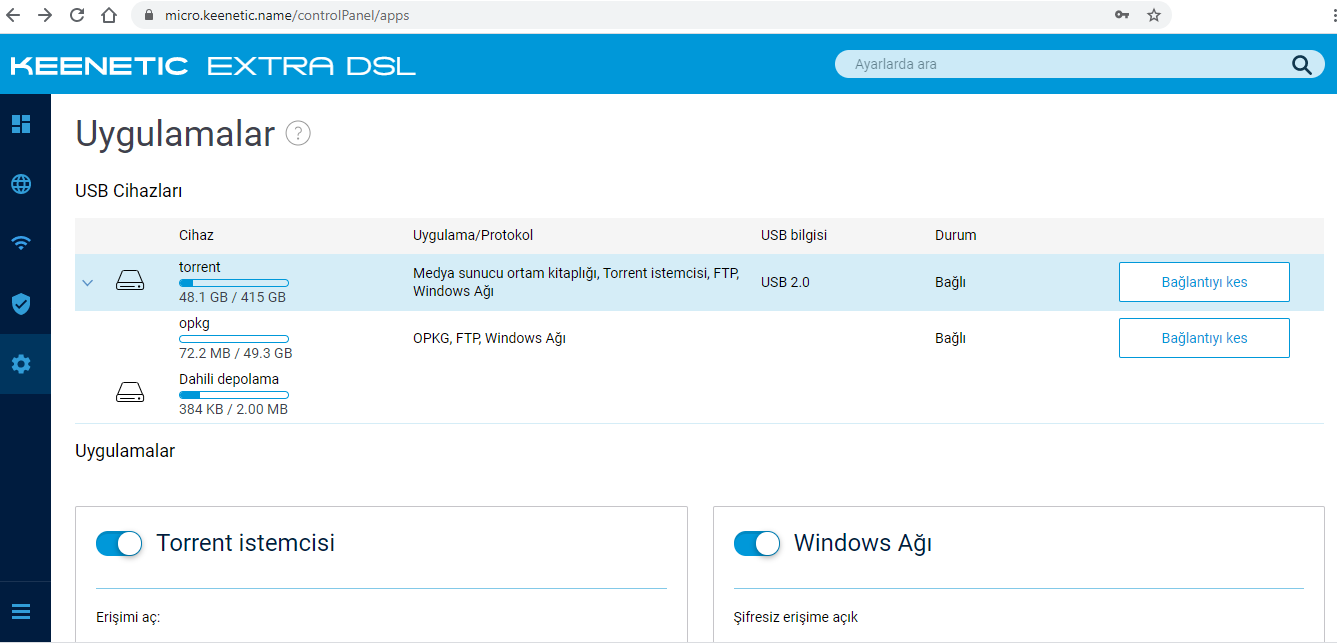Open Wi-Fi section in sidebar
This screenshot has height=643, width=1337.
click(21, 243)
